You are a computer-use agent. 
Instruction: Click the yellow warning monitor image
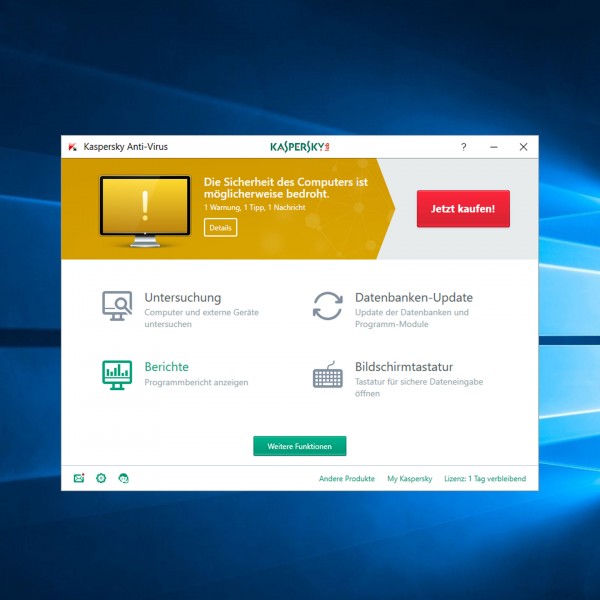[x=145, y=211]
